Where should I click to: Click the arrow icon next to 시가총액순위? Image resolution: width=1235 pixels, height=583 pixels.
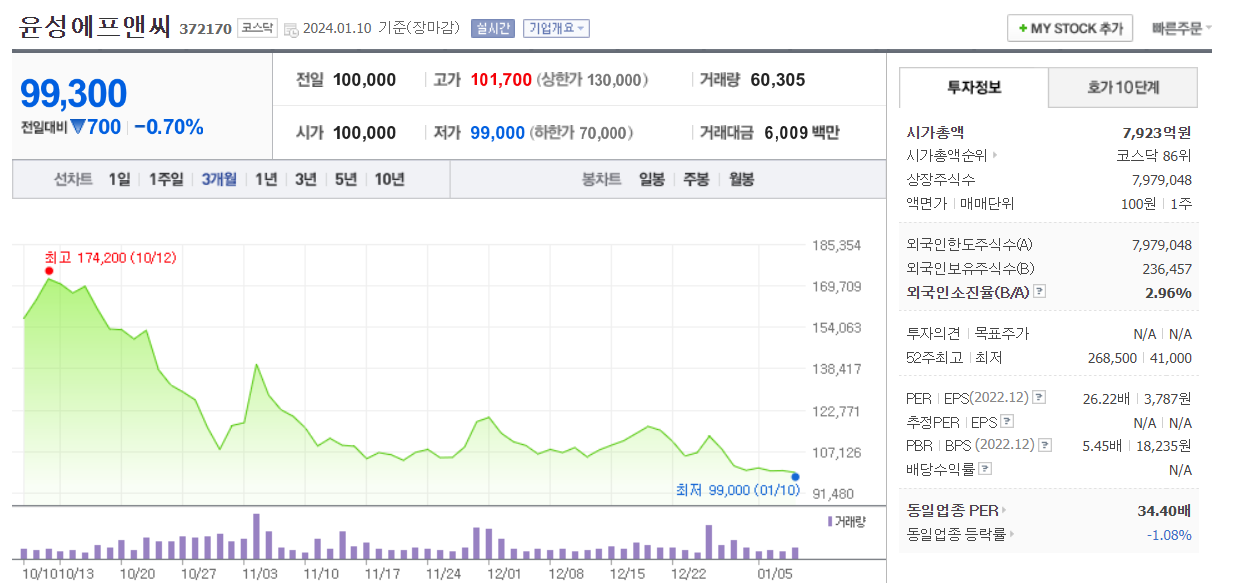point(995,156)
